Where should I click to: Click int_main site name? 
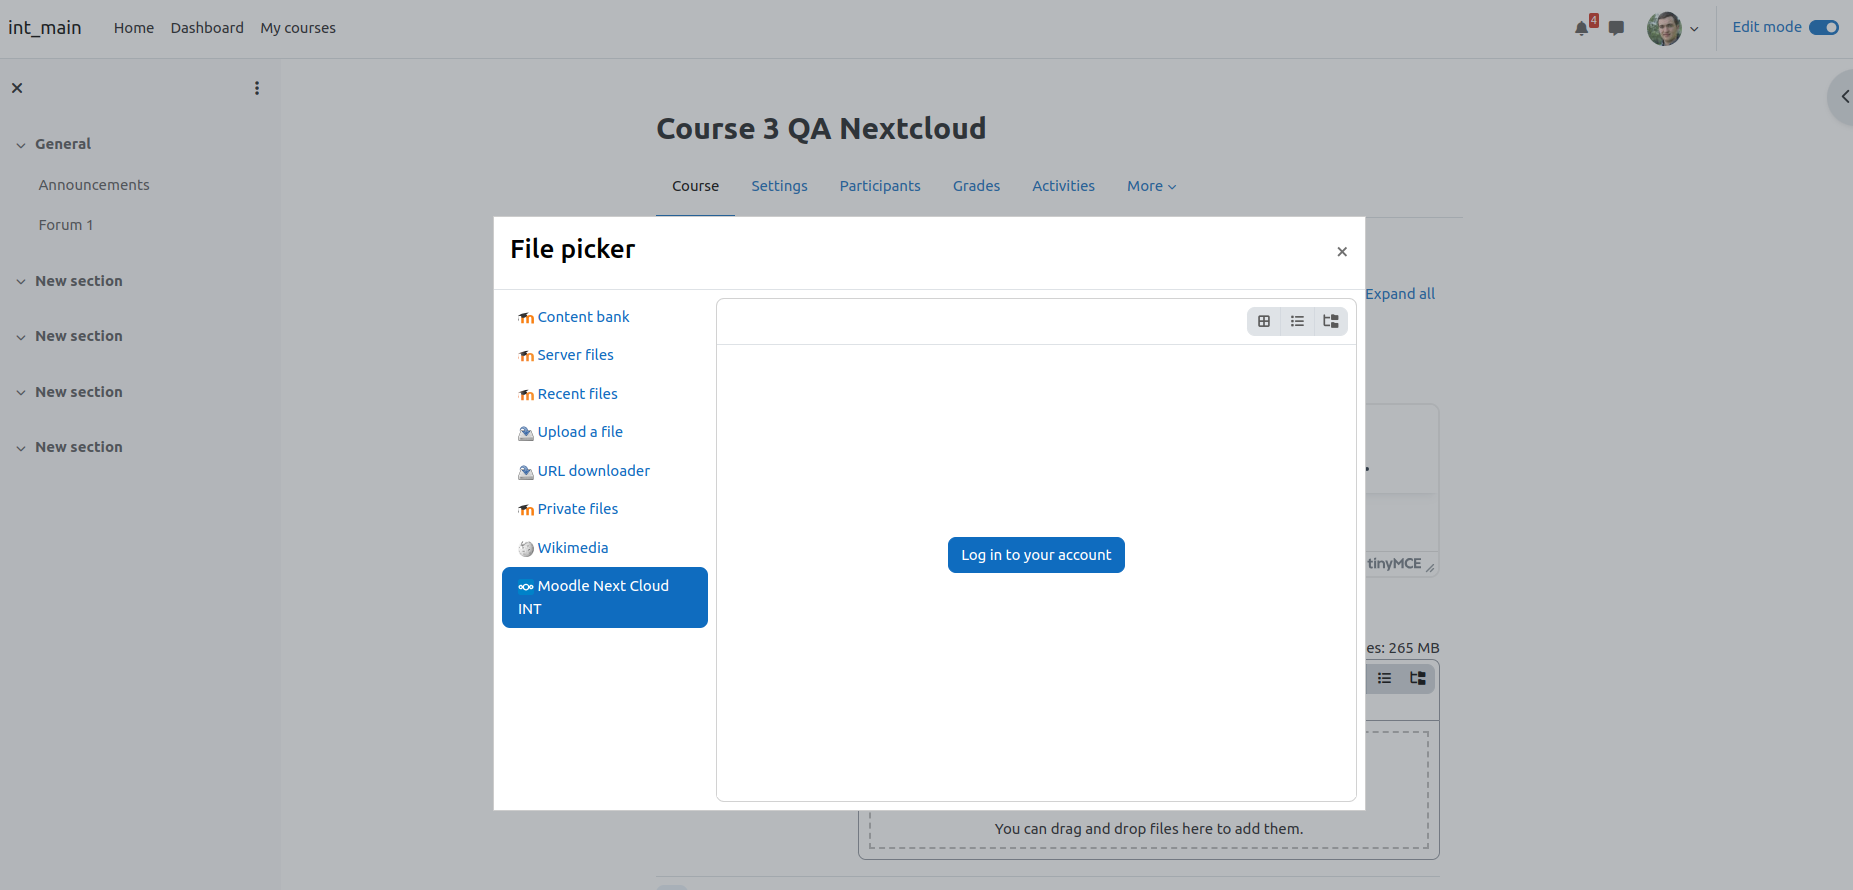point(45,28)
